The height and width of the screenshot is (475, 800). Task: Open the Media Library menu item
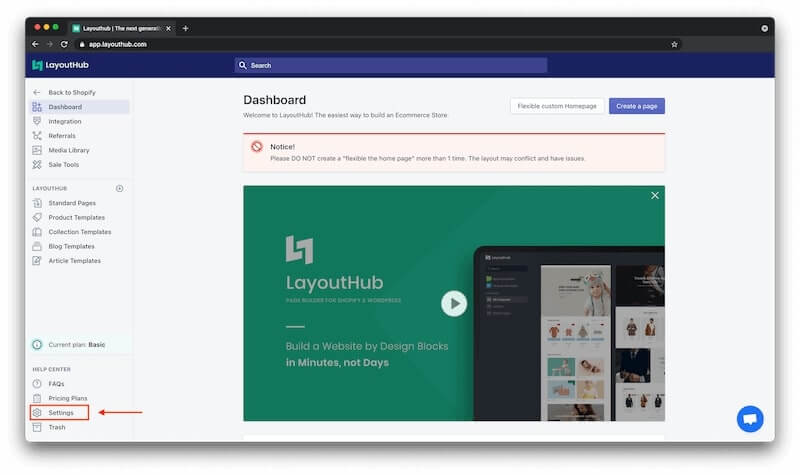click(69, 150)
